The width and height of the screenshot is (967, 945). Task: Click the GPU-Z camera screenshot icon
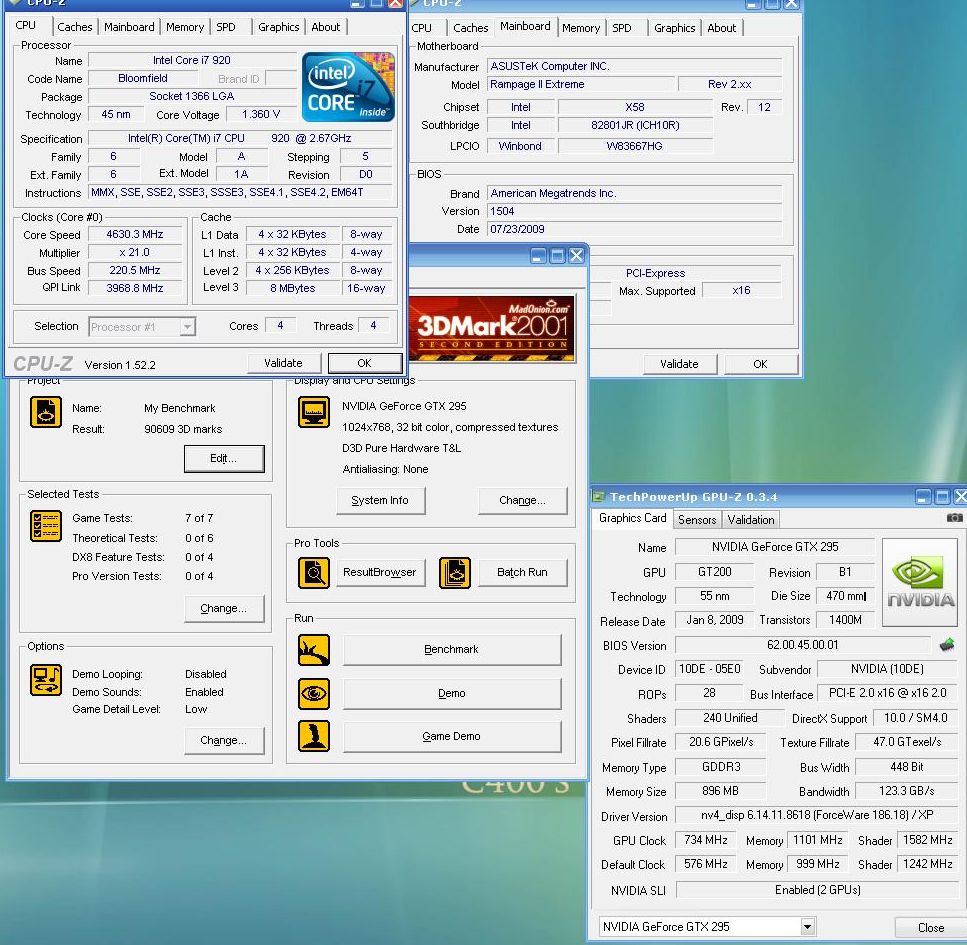(954, 518)
